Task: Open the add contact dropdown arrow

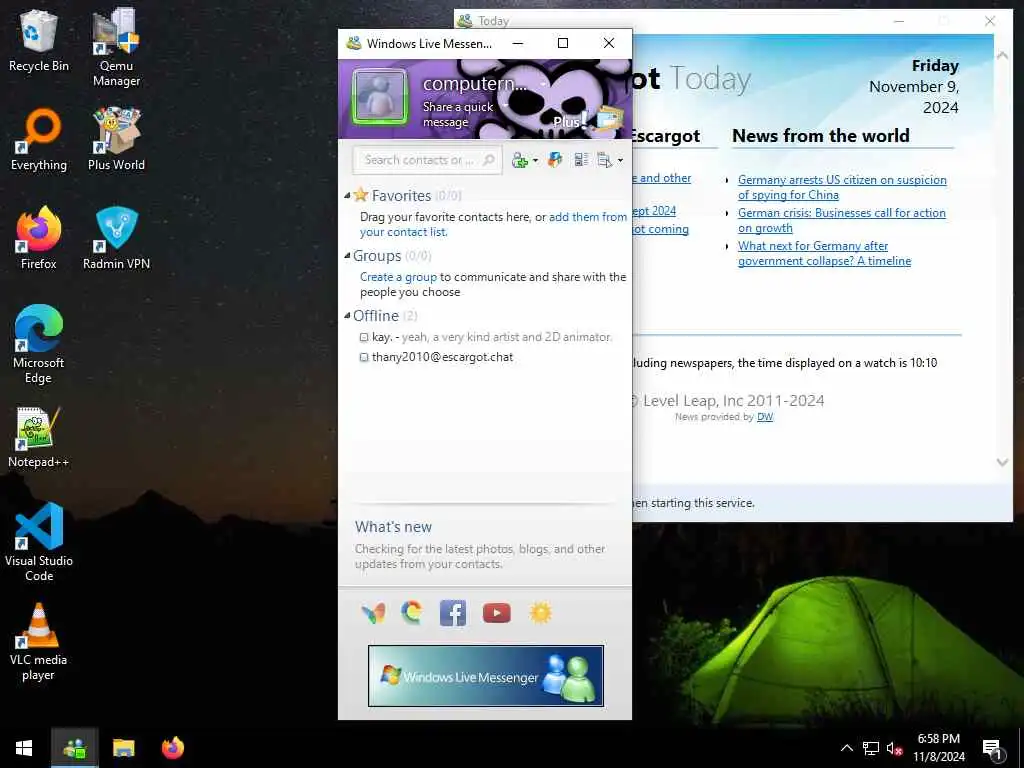Action: click(536, 161)
